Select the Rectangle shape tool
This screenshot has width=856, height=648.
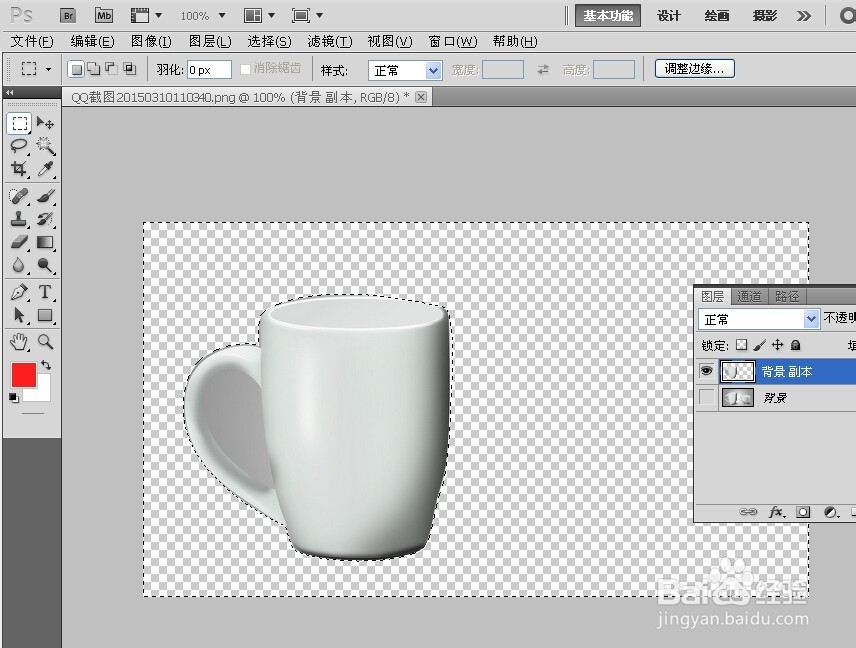click(45, 315)
